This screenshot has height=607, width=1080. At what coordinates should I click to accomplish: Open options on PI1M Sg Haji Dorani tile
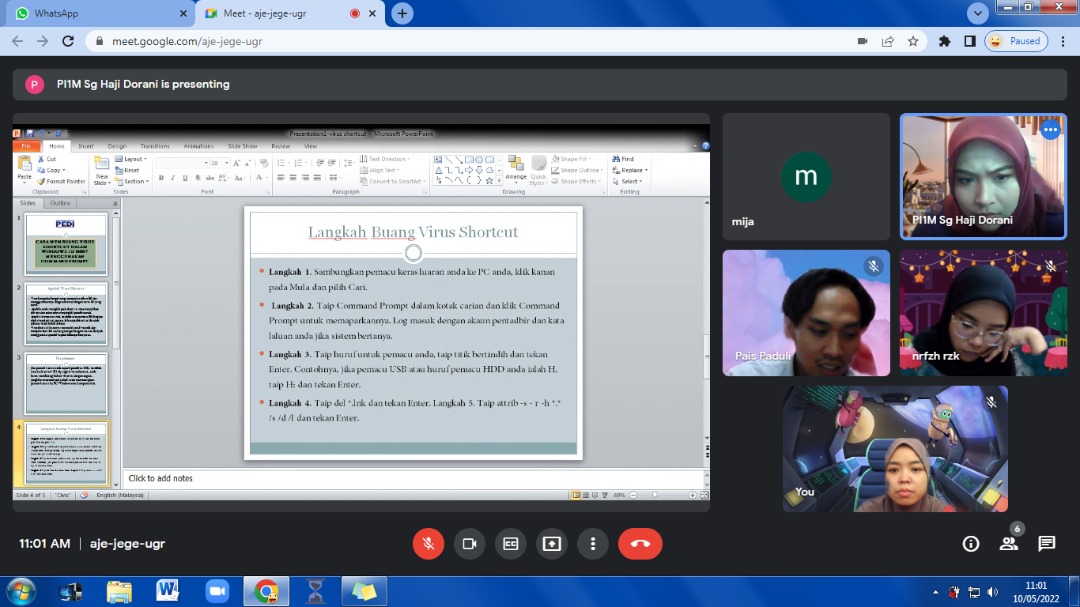click(x=1050, y=130)
